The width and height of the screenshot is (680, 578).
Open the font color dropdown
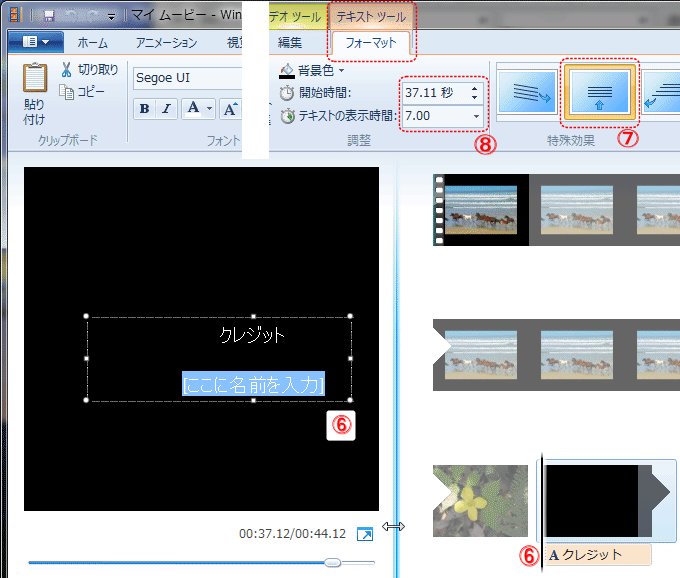pyautogui.click(x=199, y=109)
